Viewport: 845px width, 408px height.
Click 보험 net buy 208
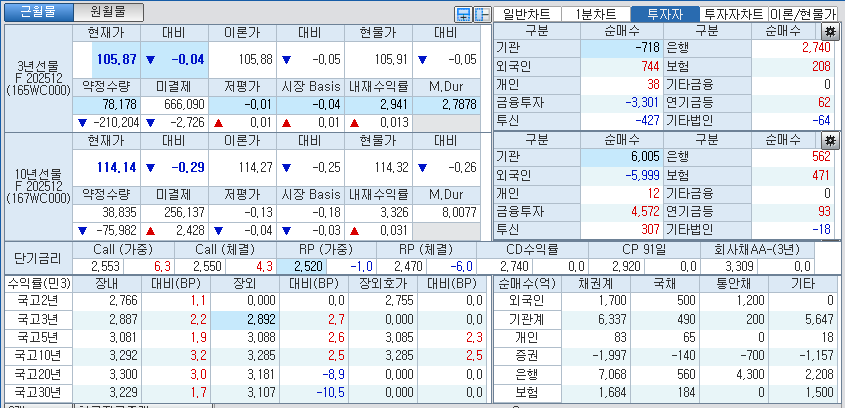(821, 66)
